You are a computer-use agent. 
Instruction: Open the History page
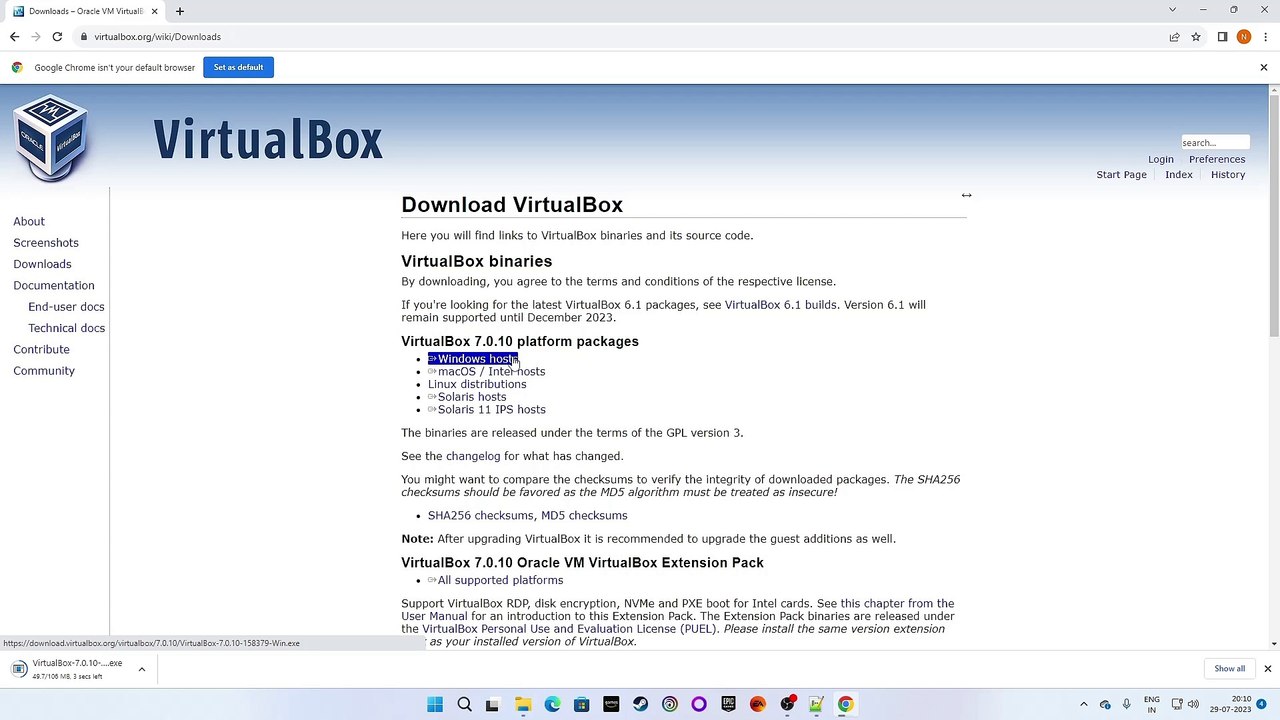[x=1228, y=175]
